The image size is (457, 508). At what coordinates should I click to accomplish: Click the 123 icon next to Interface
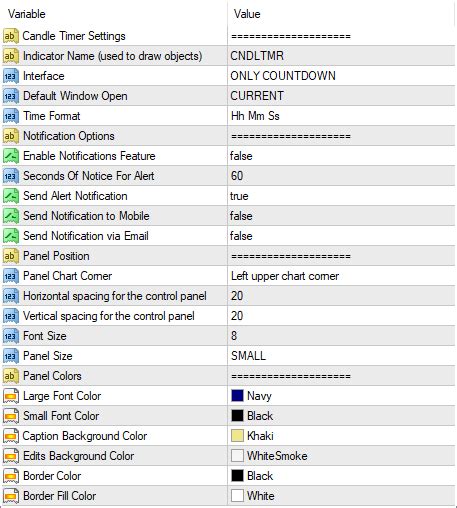click(10, 76)
